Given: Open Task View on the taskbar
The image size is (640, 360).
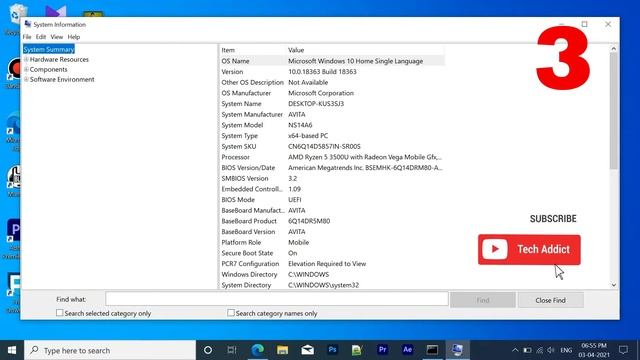Looking at the screenshot, I should click(232, 350).
